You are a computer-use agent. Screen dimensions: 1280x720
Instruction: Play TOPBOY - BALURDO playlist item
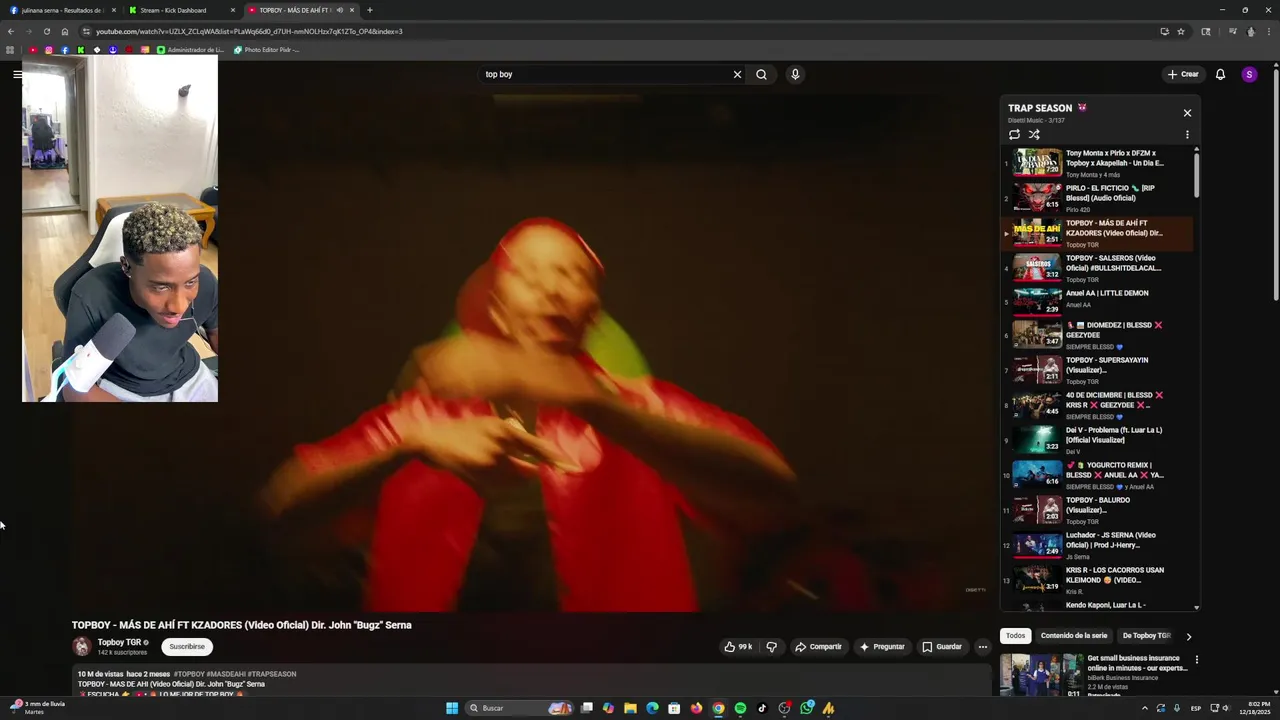1097,510
